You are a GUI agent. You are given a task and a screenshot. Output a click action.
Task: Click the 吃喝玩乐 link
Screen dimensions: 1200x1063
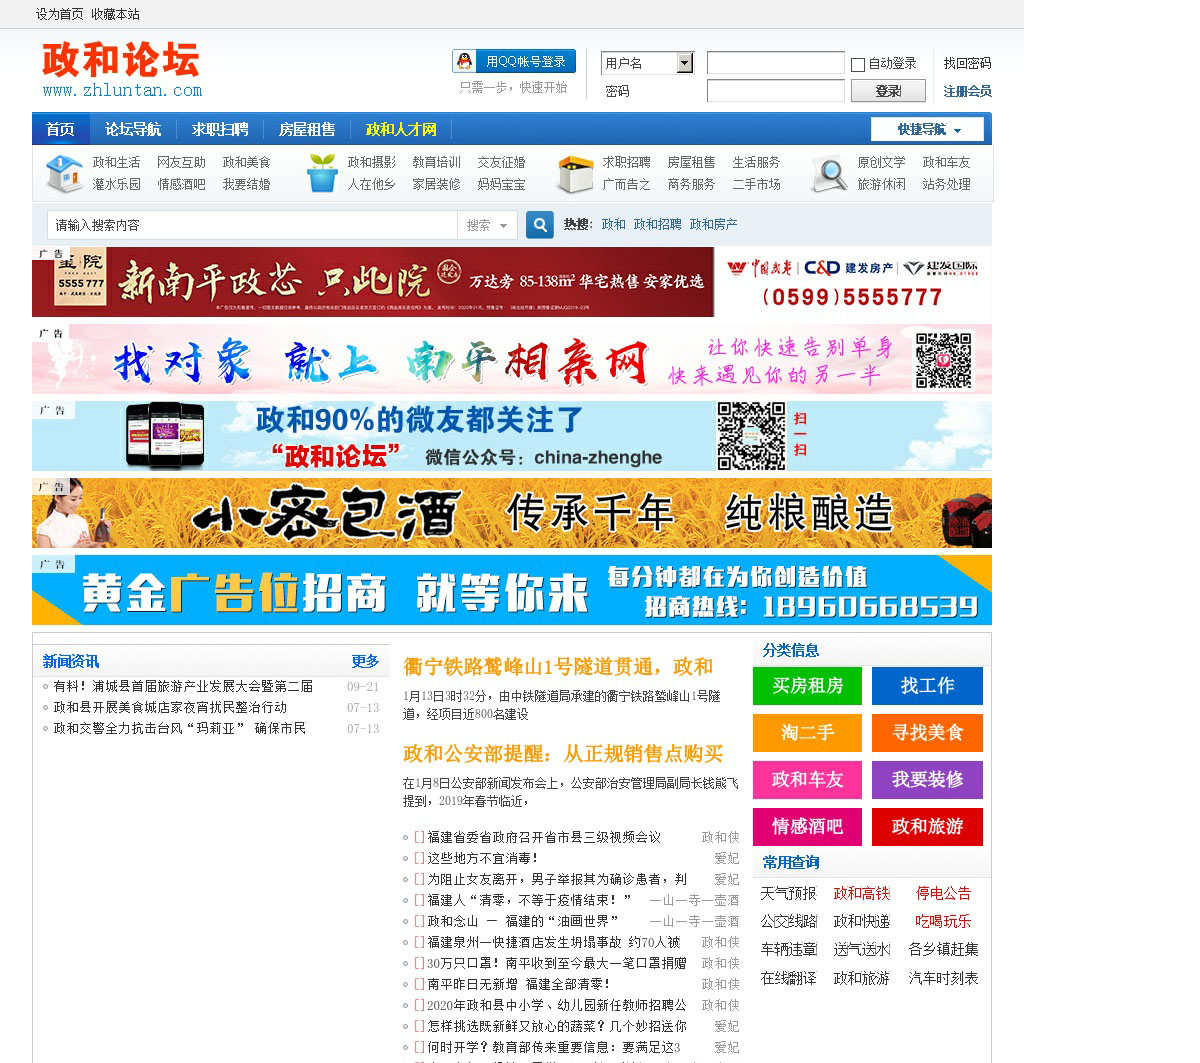coord(943,921)
